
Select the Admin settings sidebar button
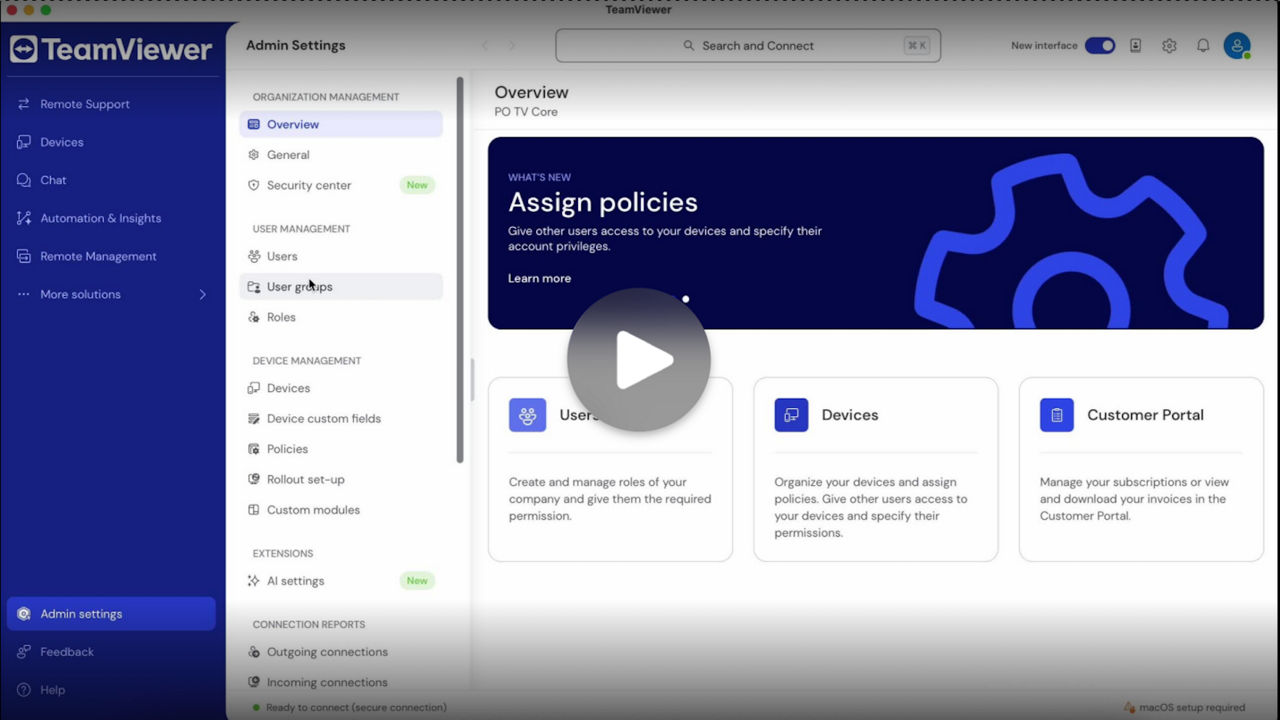111,614
